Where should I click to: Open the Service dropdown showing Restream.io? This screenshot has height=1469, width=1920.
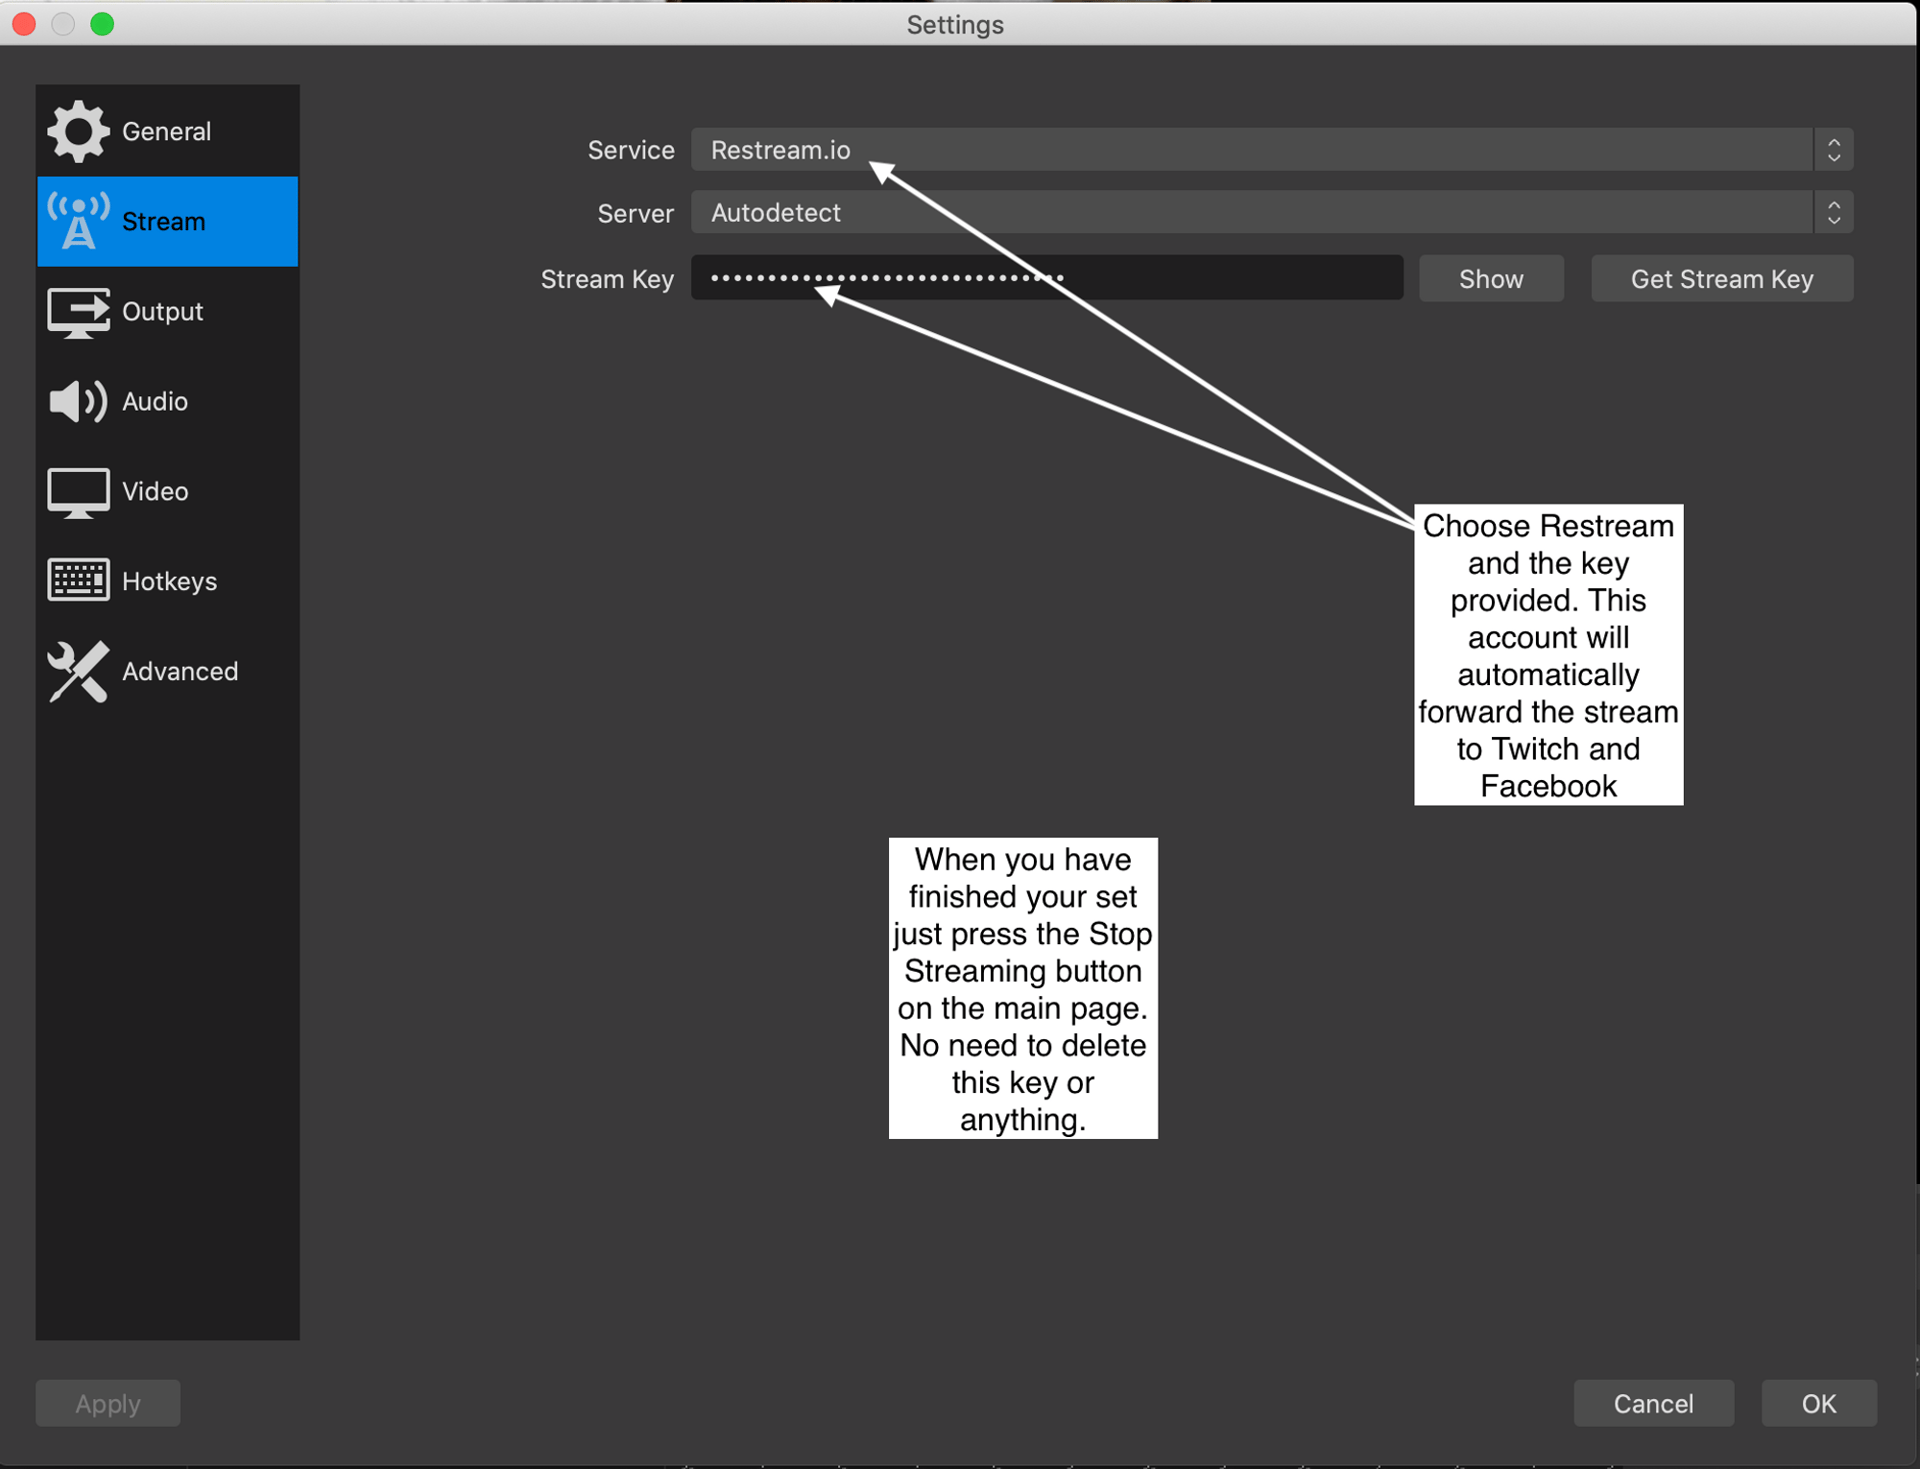point(1271,150)
